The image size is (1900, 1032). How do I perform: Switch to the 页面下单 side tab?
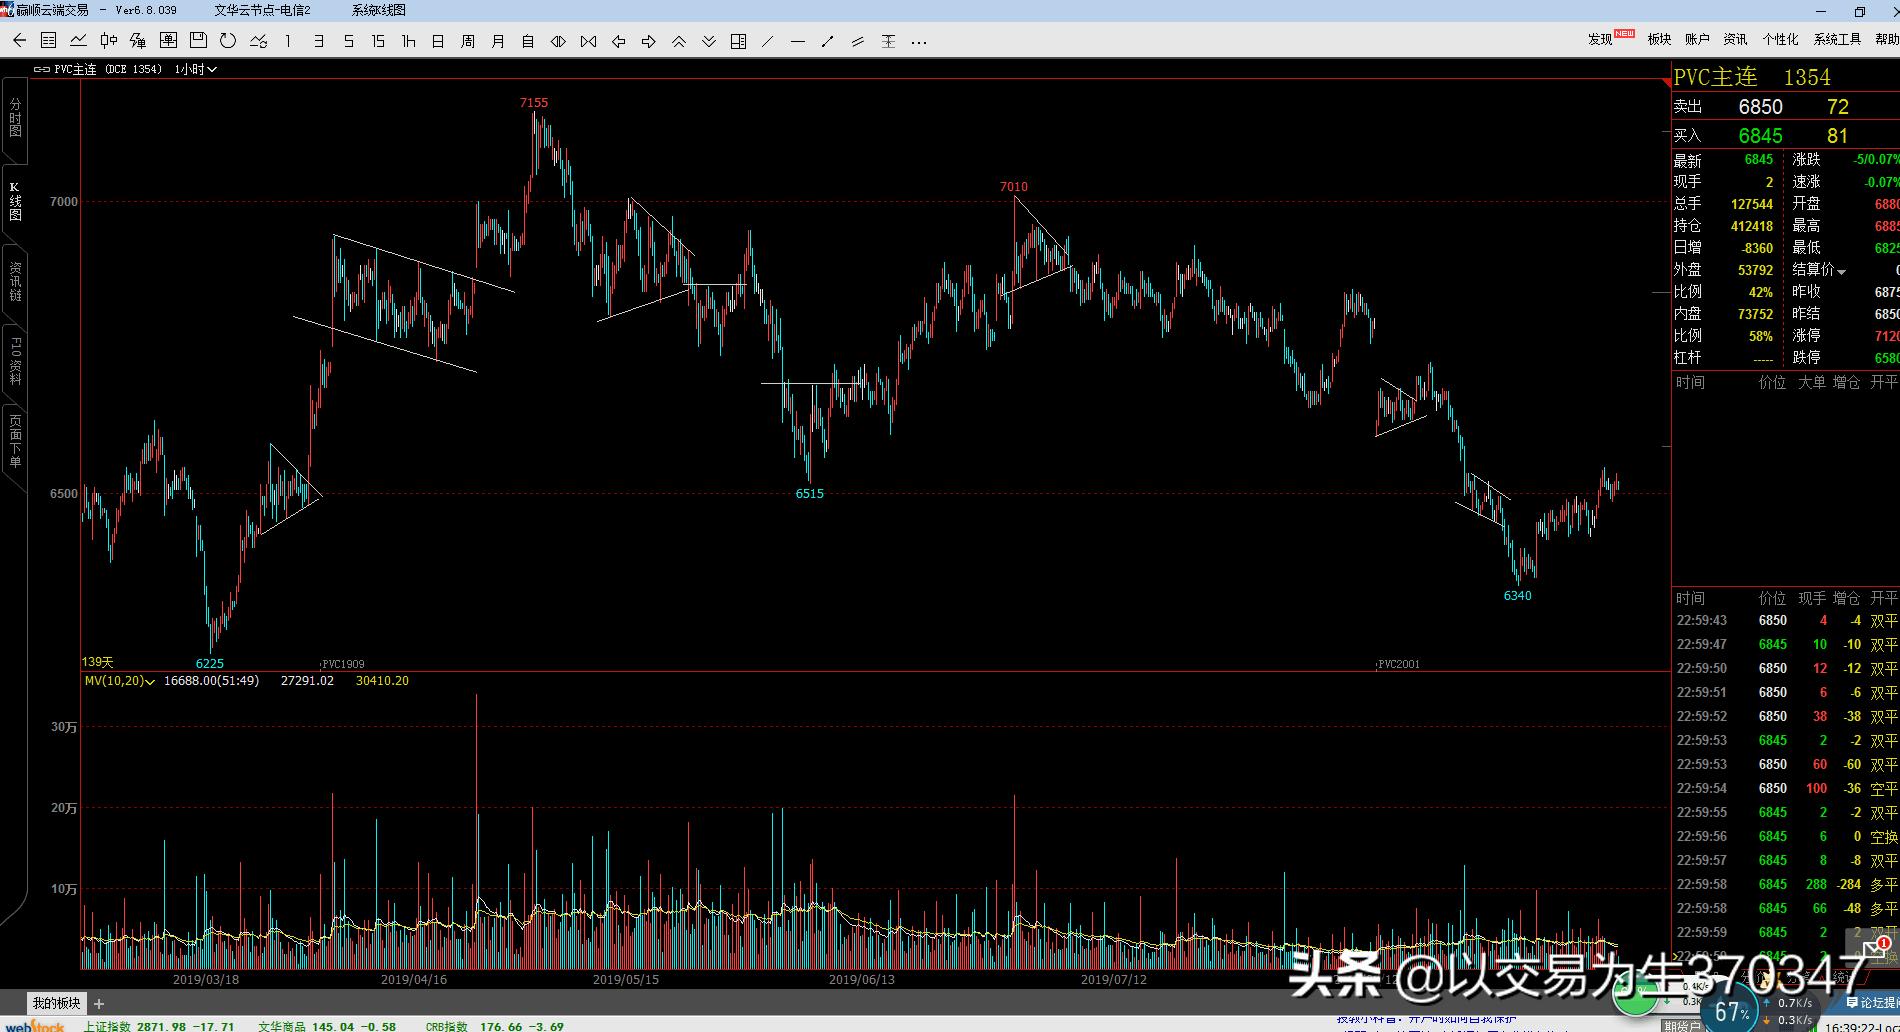(15, 441)
